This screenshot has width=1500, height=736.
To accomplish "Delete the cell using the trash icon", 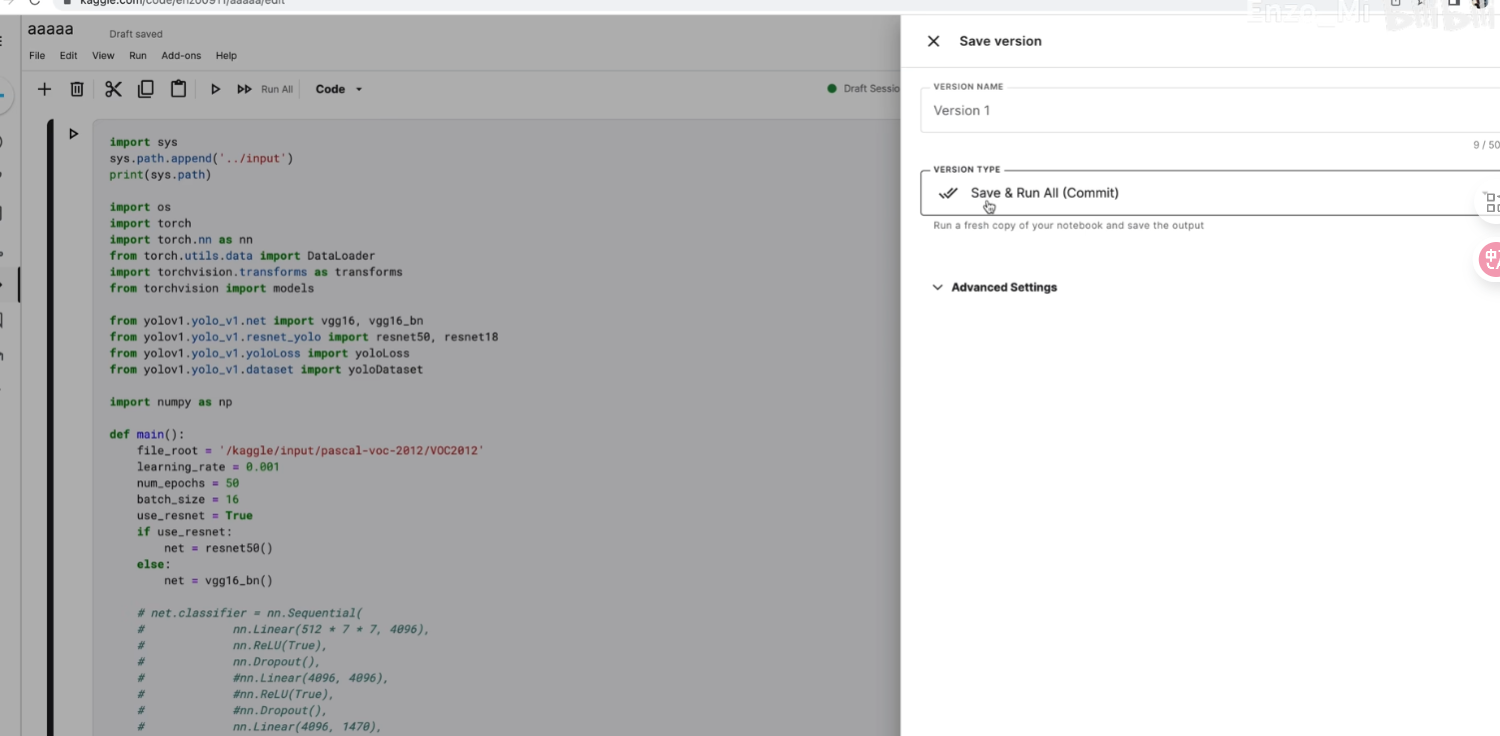I will pos(77,89).
